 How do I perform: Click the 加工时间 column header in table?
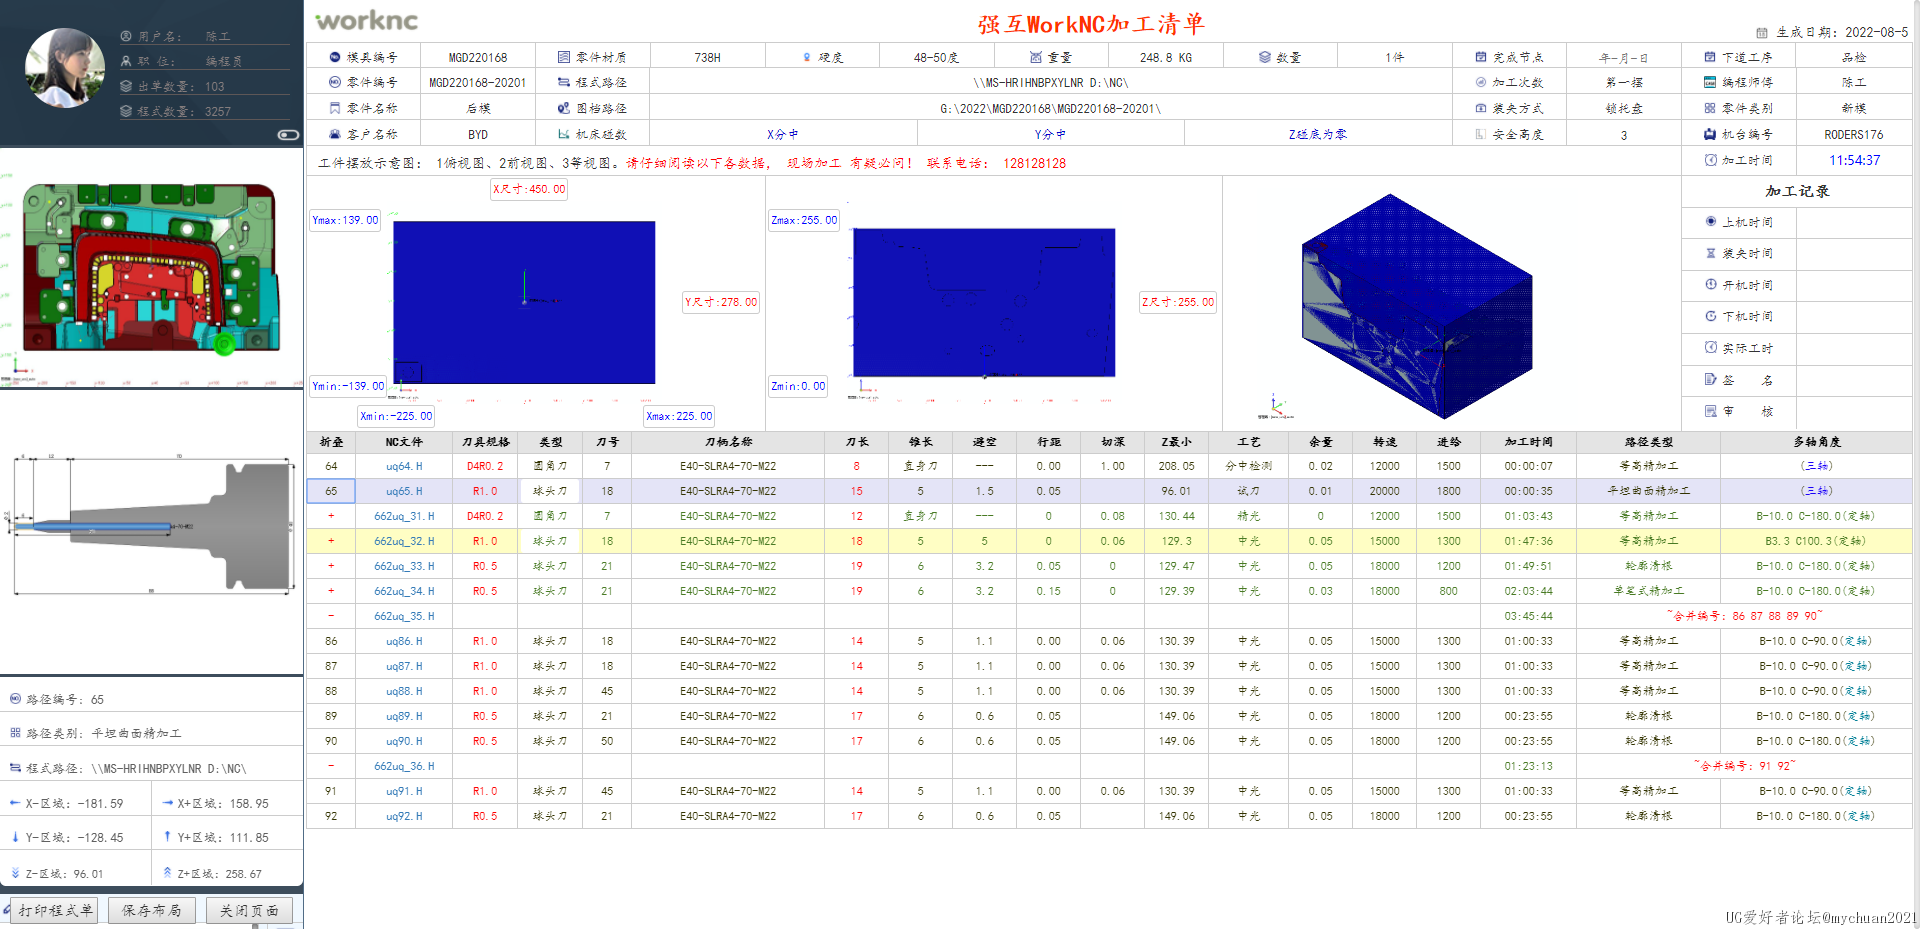point(1528,441)
